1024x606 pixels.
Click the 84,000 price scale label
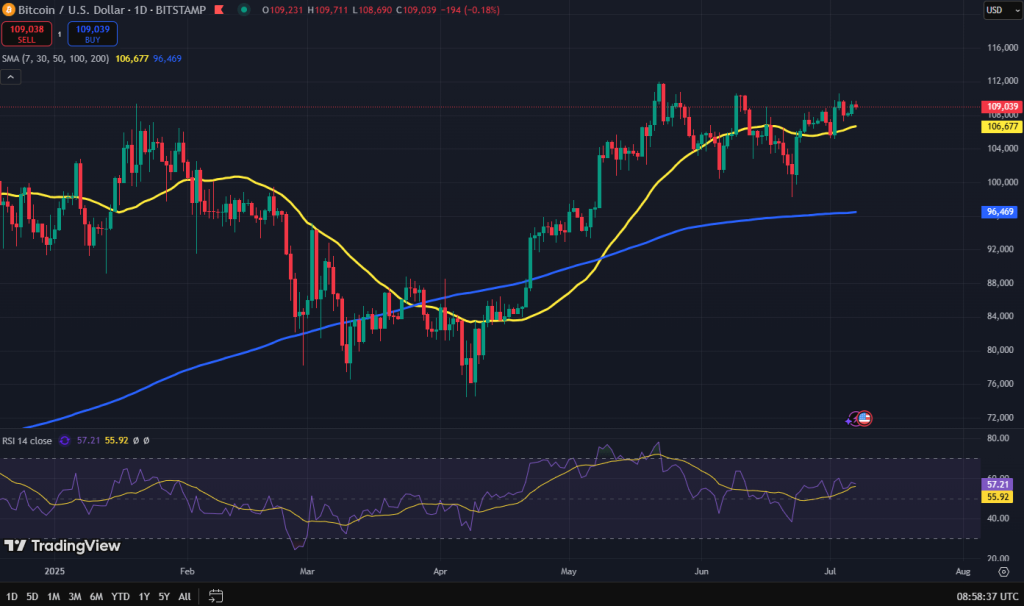1000,316
